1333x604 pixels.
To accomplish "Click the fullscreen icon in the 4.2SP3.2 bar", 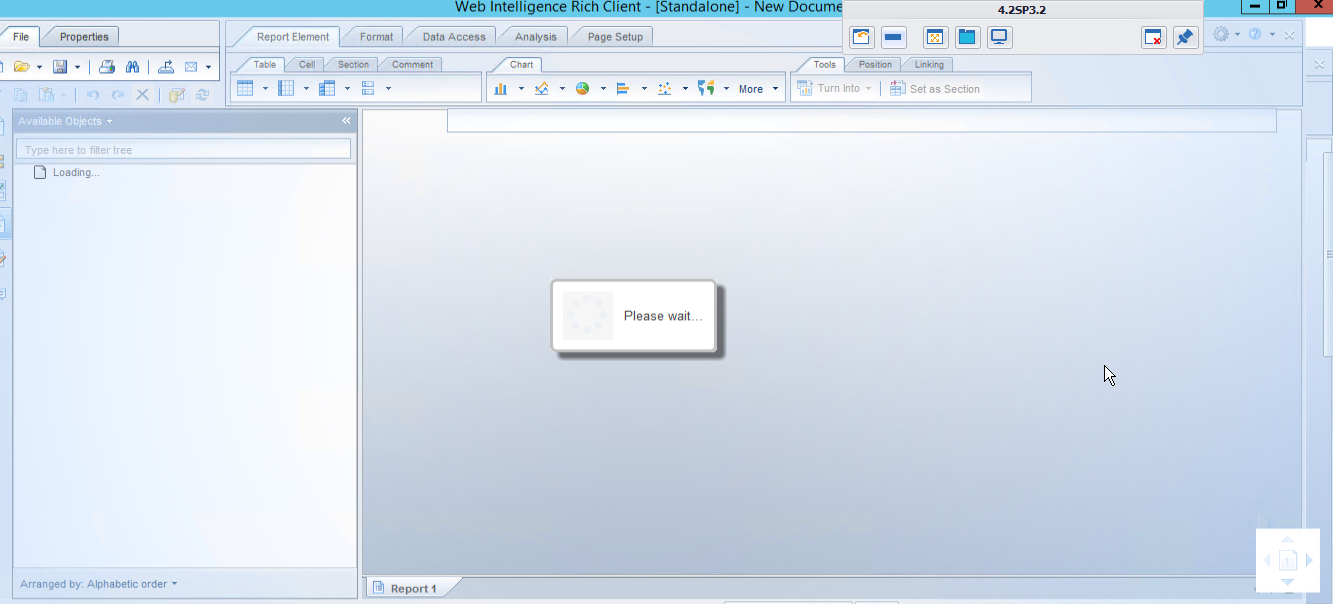I will coord(935,38).
